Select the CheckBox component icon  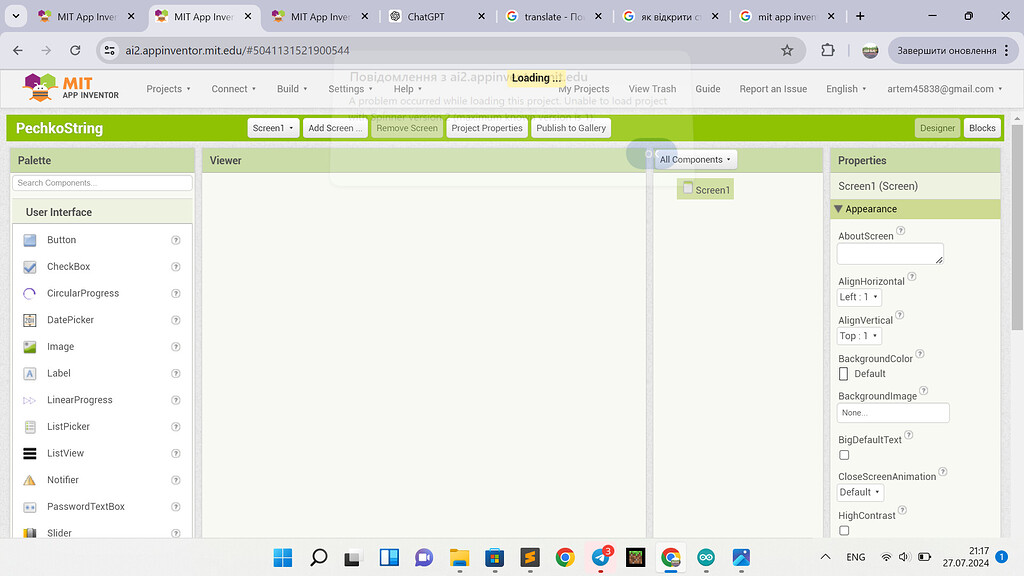tap(30, 267)
